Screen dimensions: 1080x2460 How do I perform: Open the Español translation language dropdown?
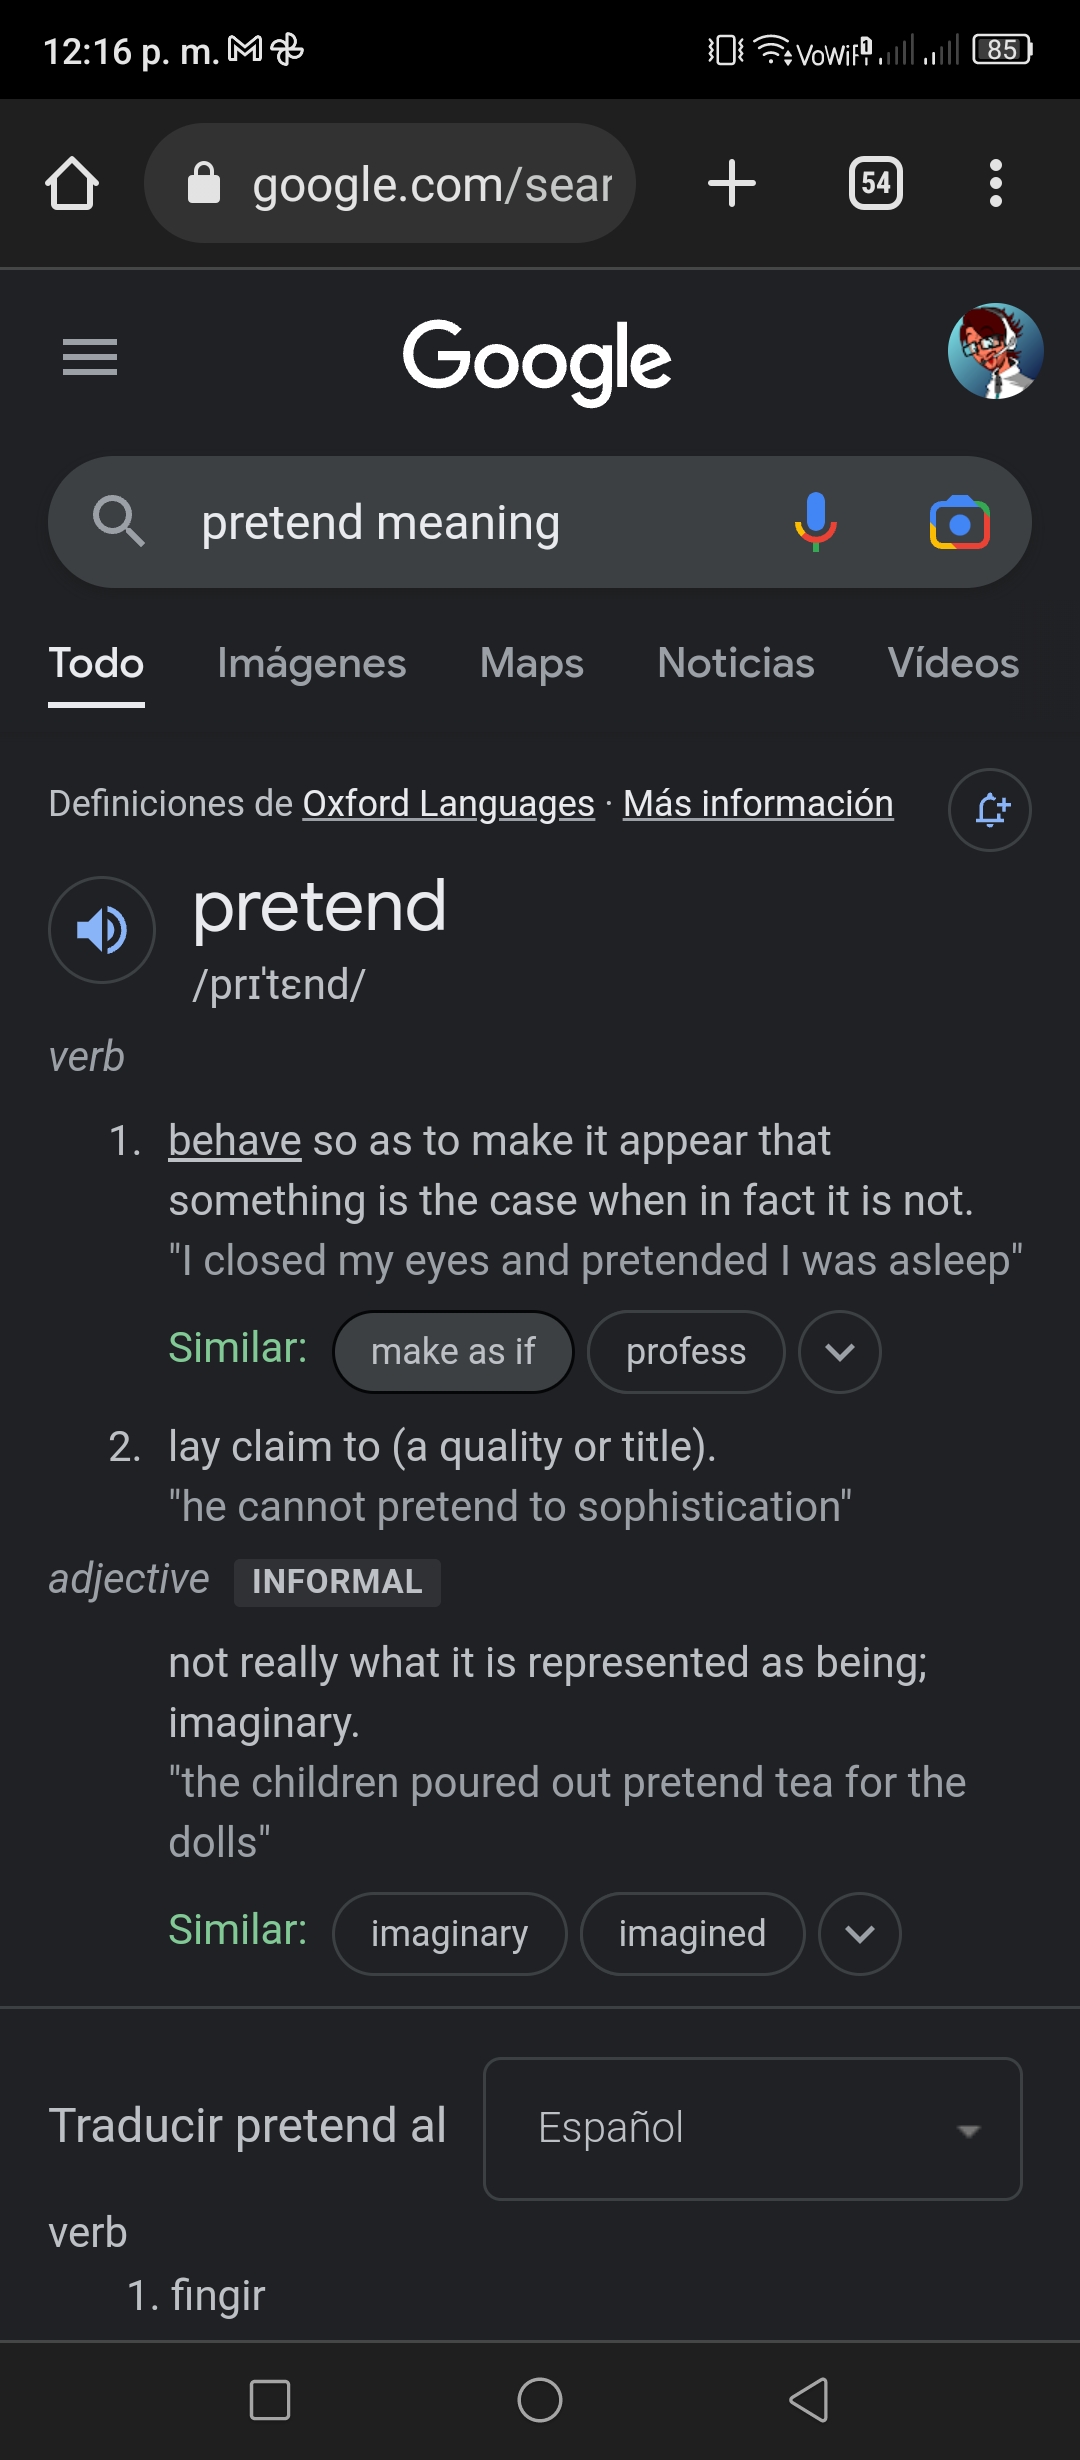pos(753,2129)
